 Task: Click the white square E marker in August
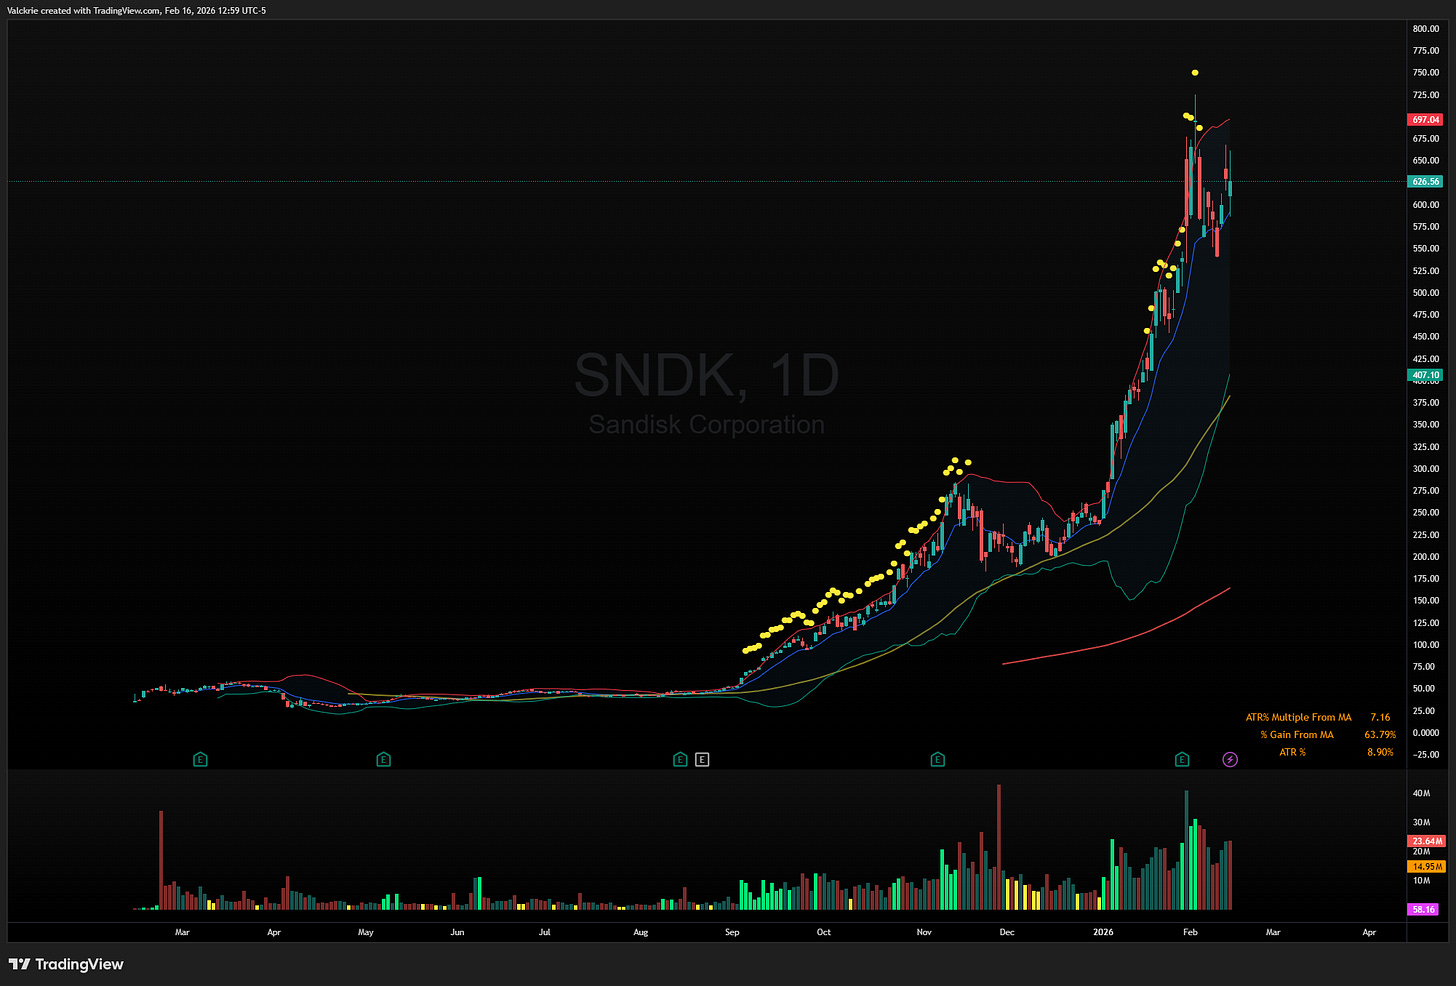[x=702, y=760]
